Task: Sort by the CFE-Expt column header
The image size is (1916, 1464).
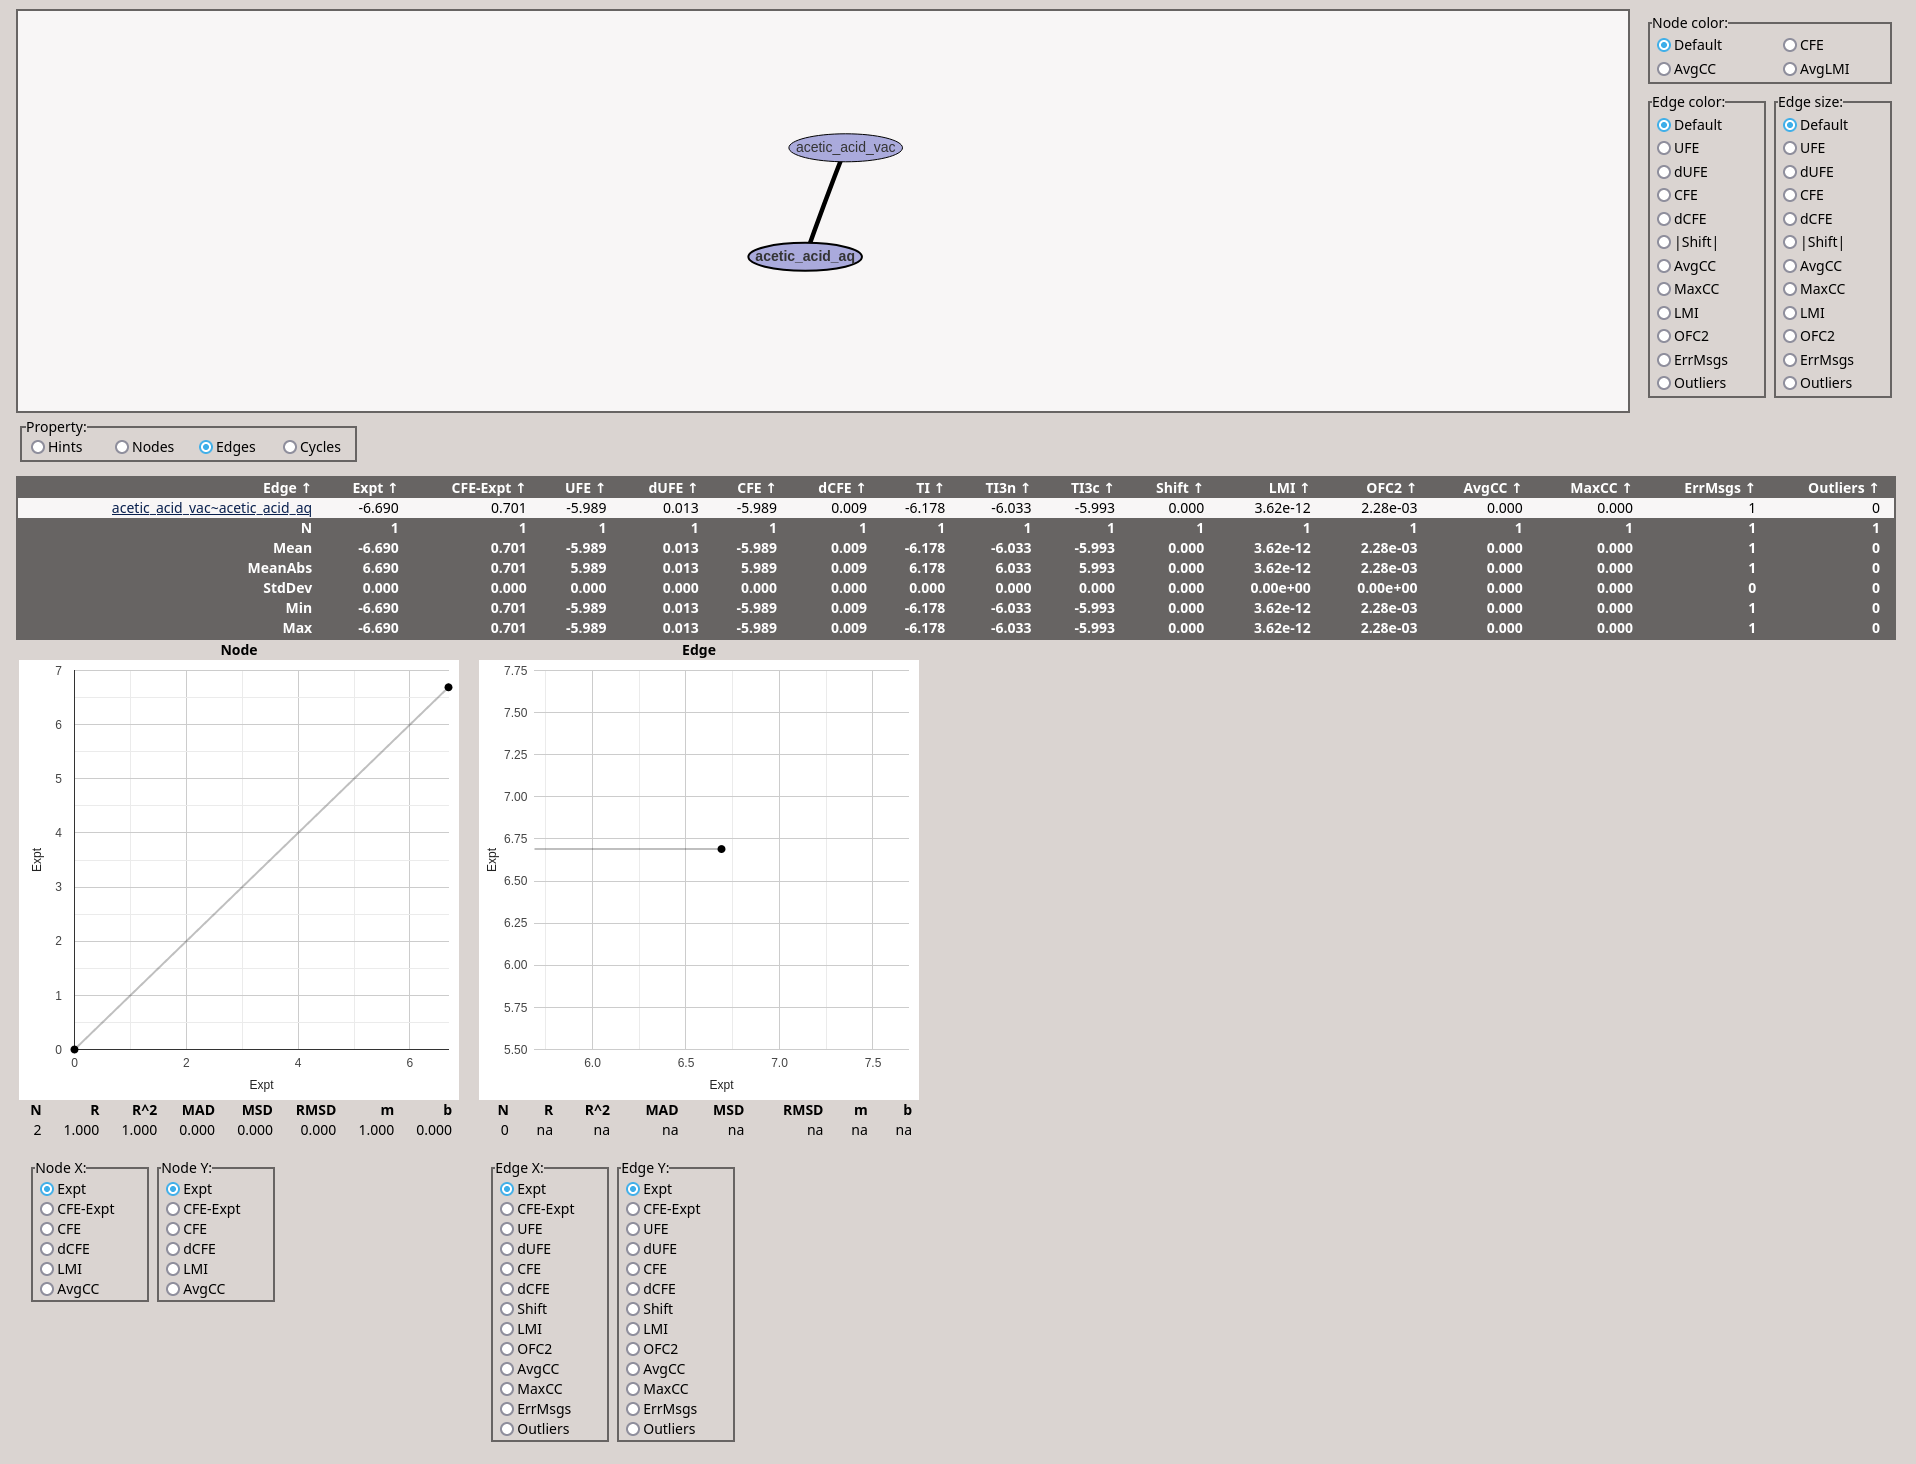Action: pyautogui.click(x=487, y=488)
